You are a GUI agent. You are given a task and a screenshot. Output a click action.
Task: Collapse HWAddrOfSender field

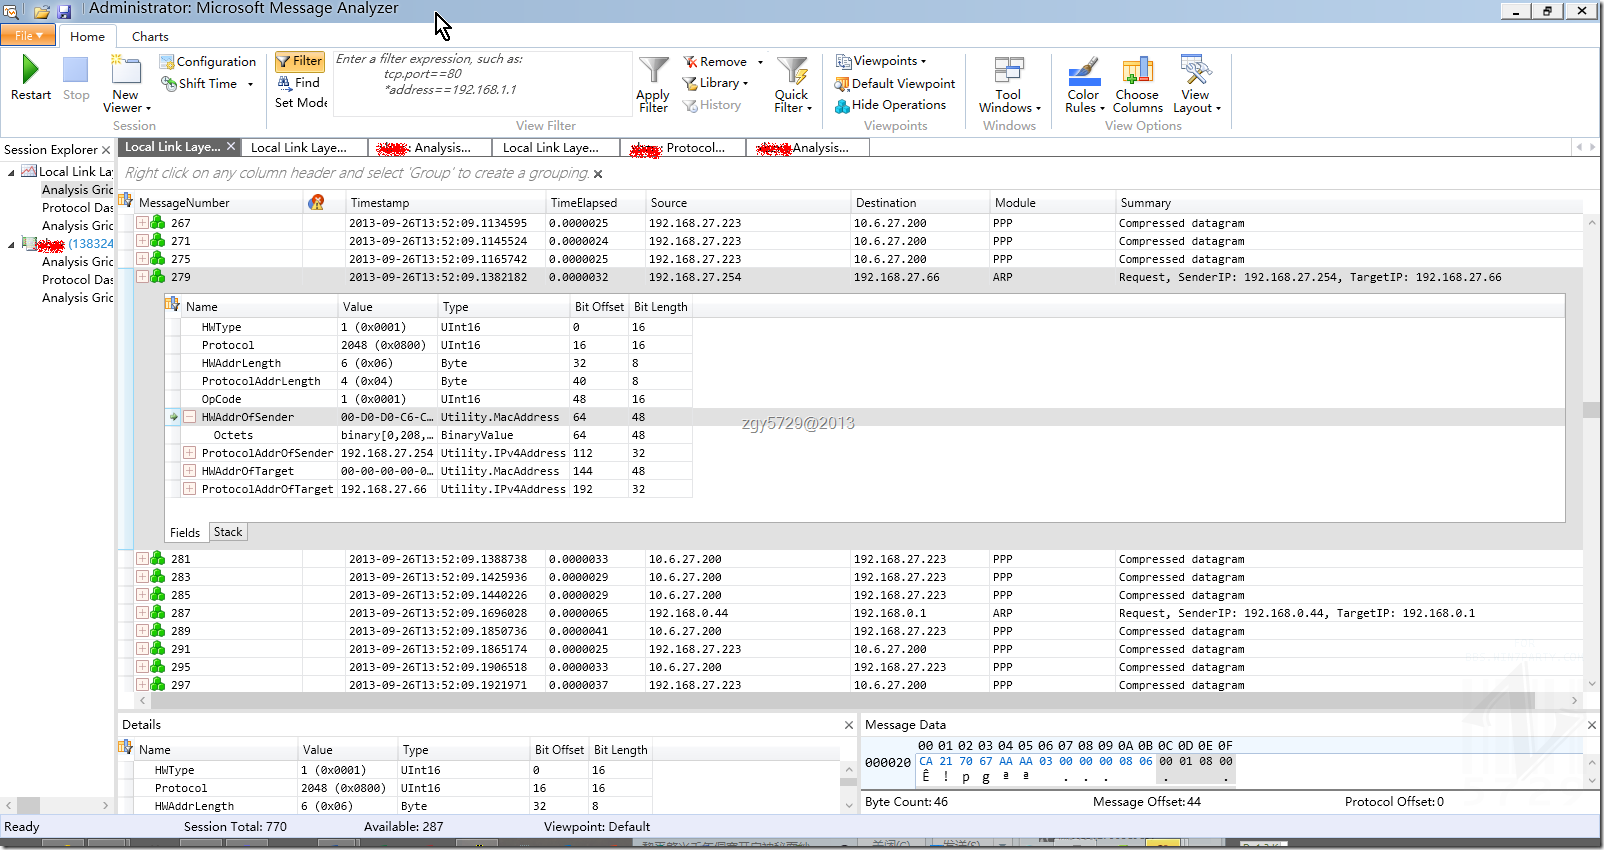189,417
